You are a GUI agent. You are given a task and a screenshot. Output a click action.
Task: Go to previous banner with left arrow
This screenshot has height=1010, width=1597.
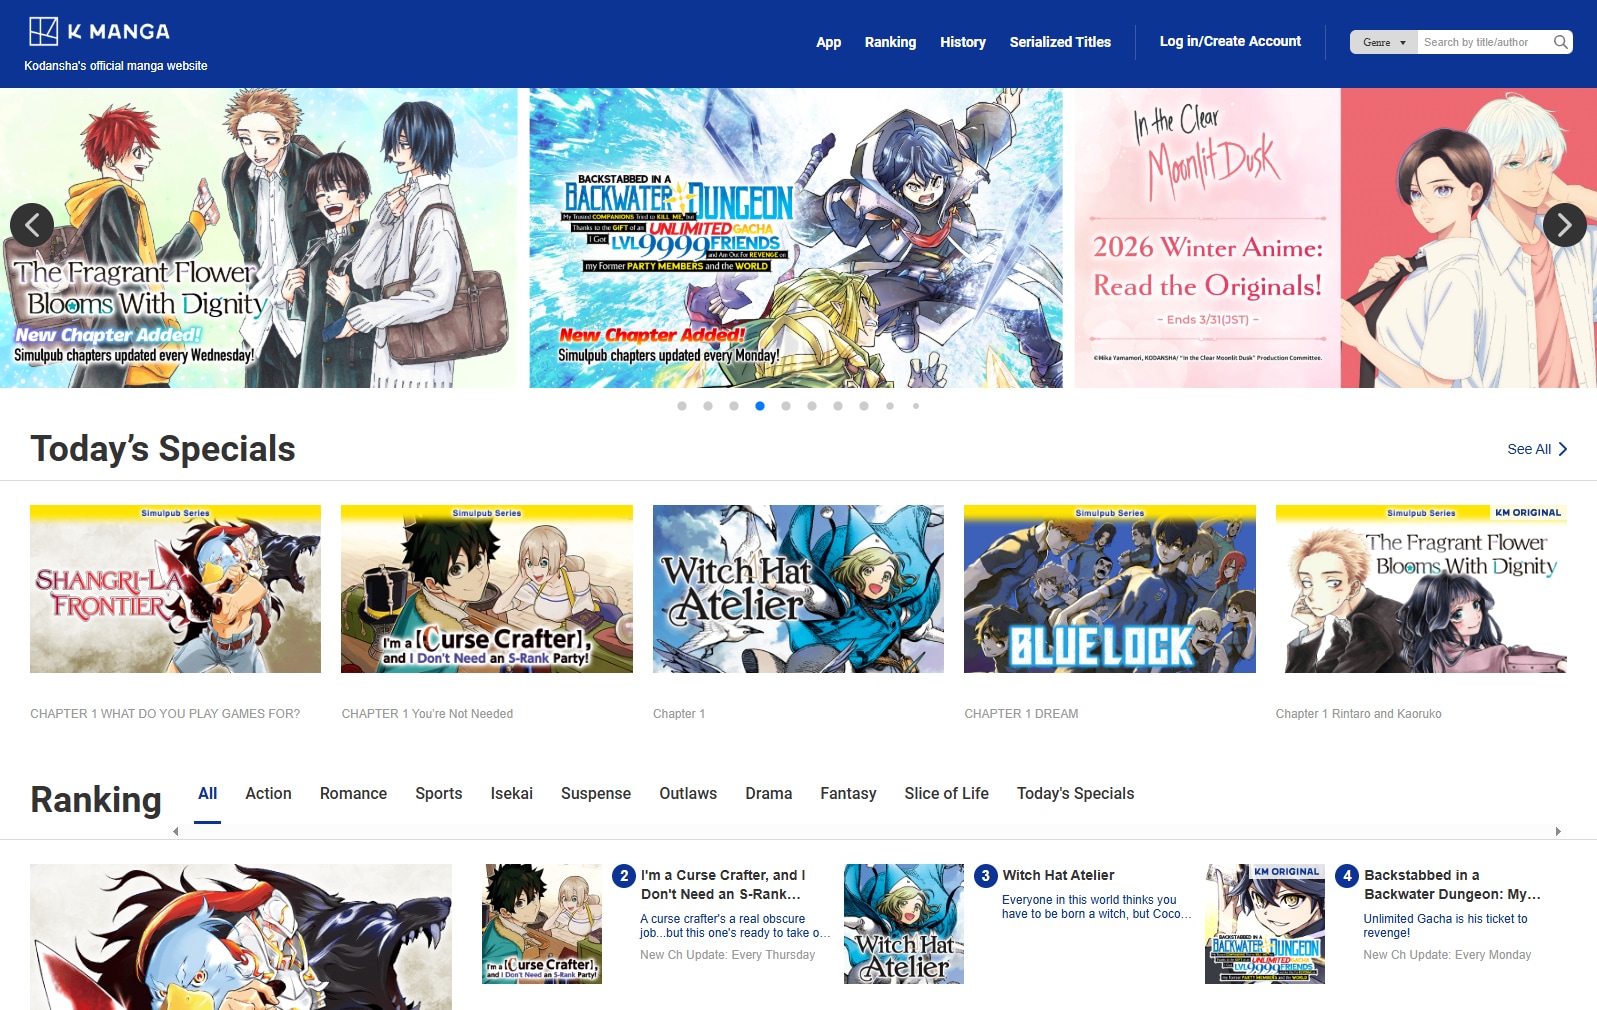point(32,225)
